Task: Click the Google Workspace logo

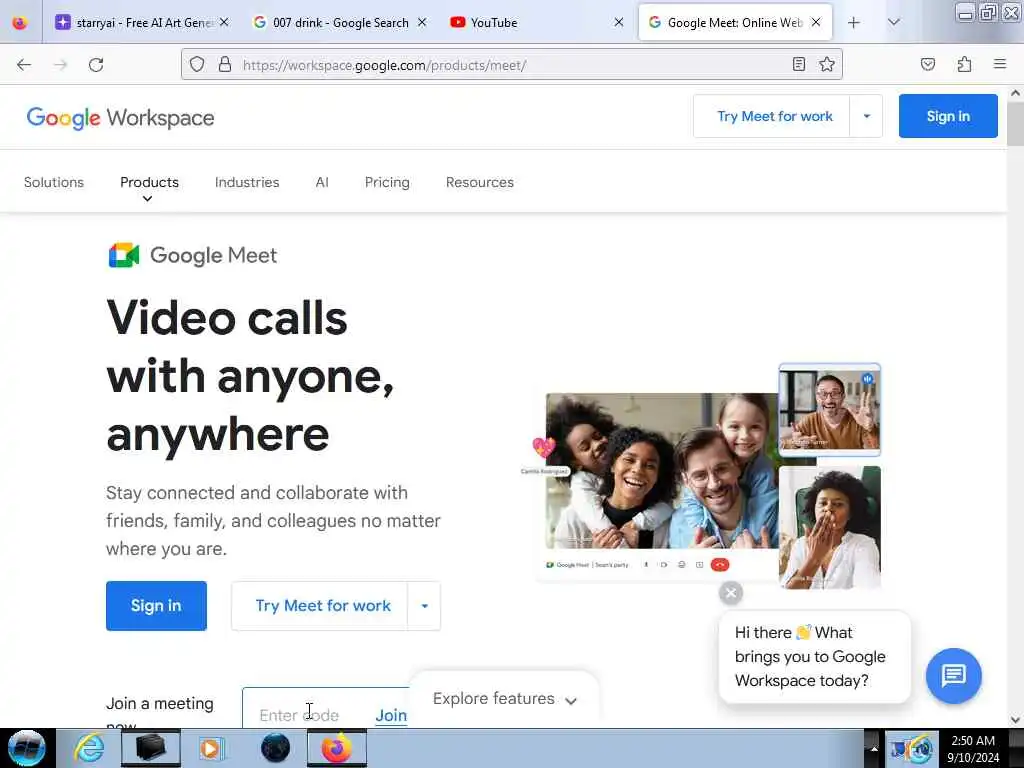Action: [120, 118]
